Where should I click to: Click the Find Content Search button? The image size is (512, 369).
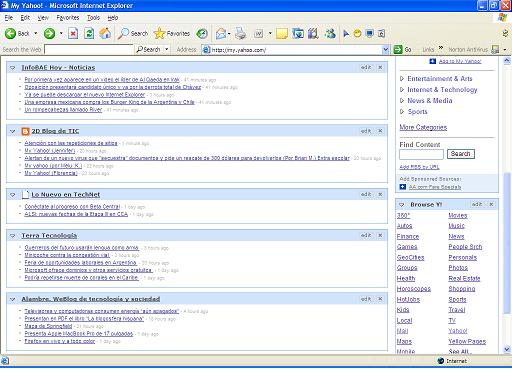[x=461, y=154]
